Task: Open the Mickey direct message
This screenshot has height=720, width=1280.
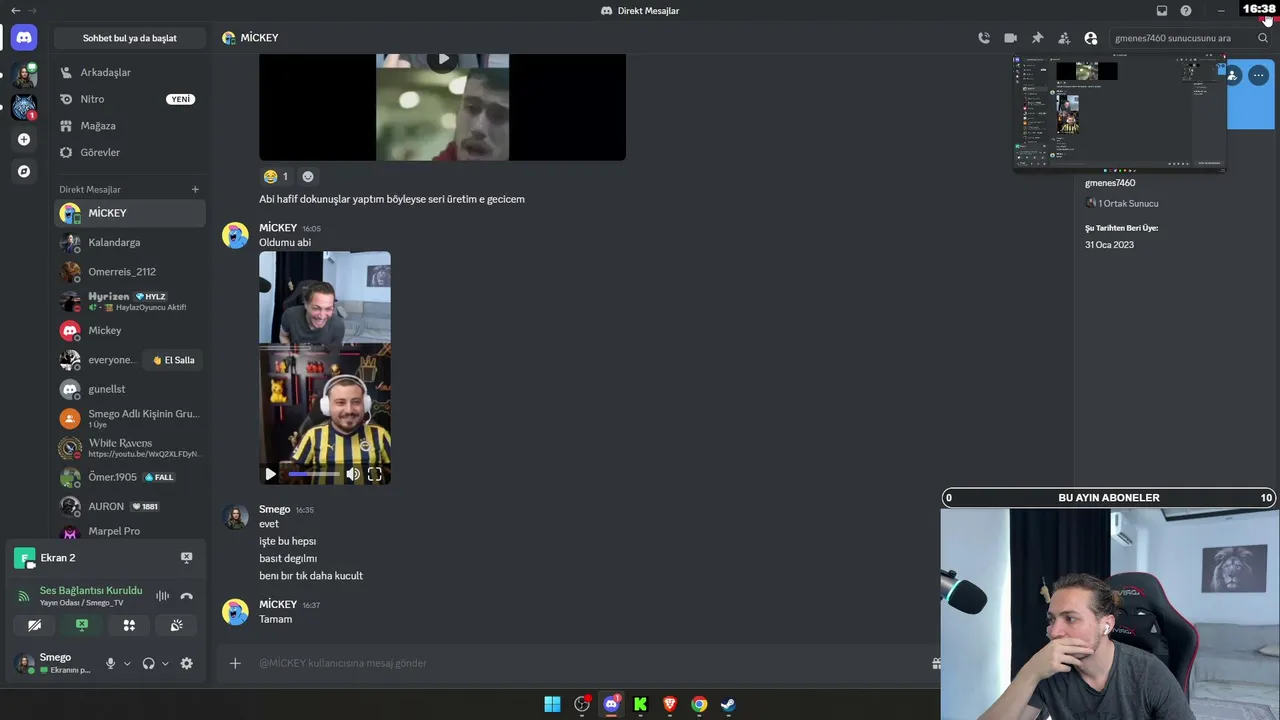Action: pos(130,330)
